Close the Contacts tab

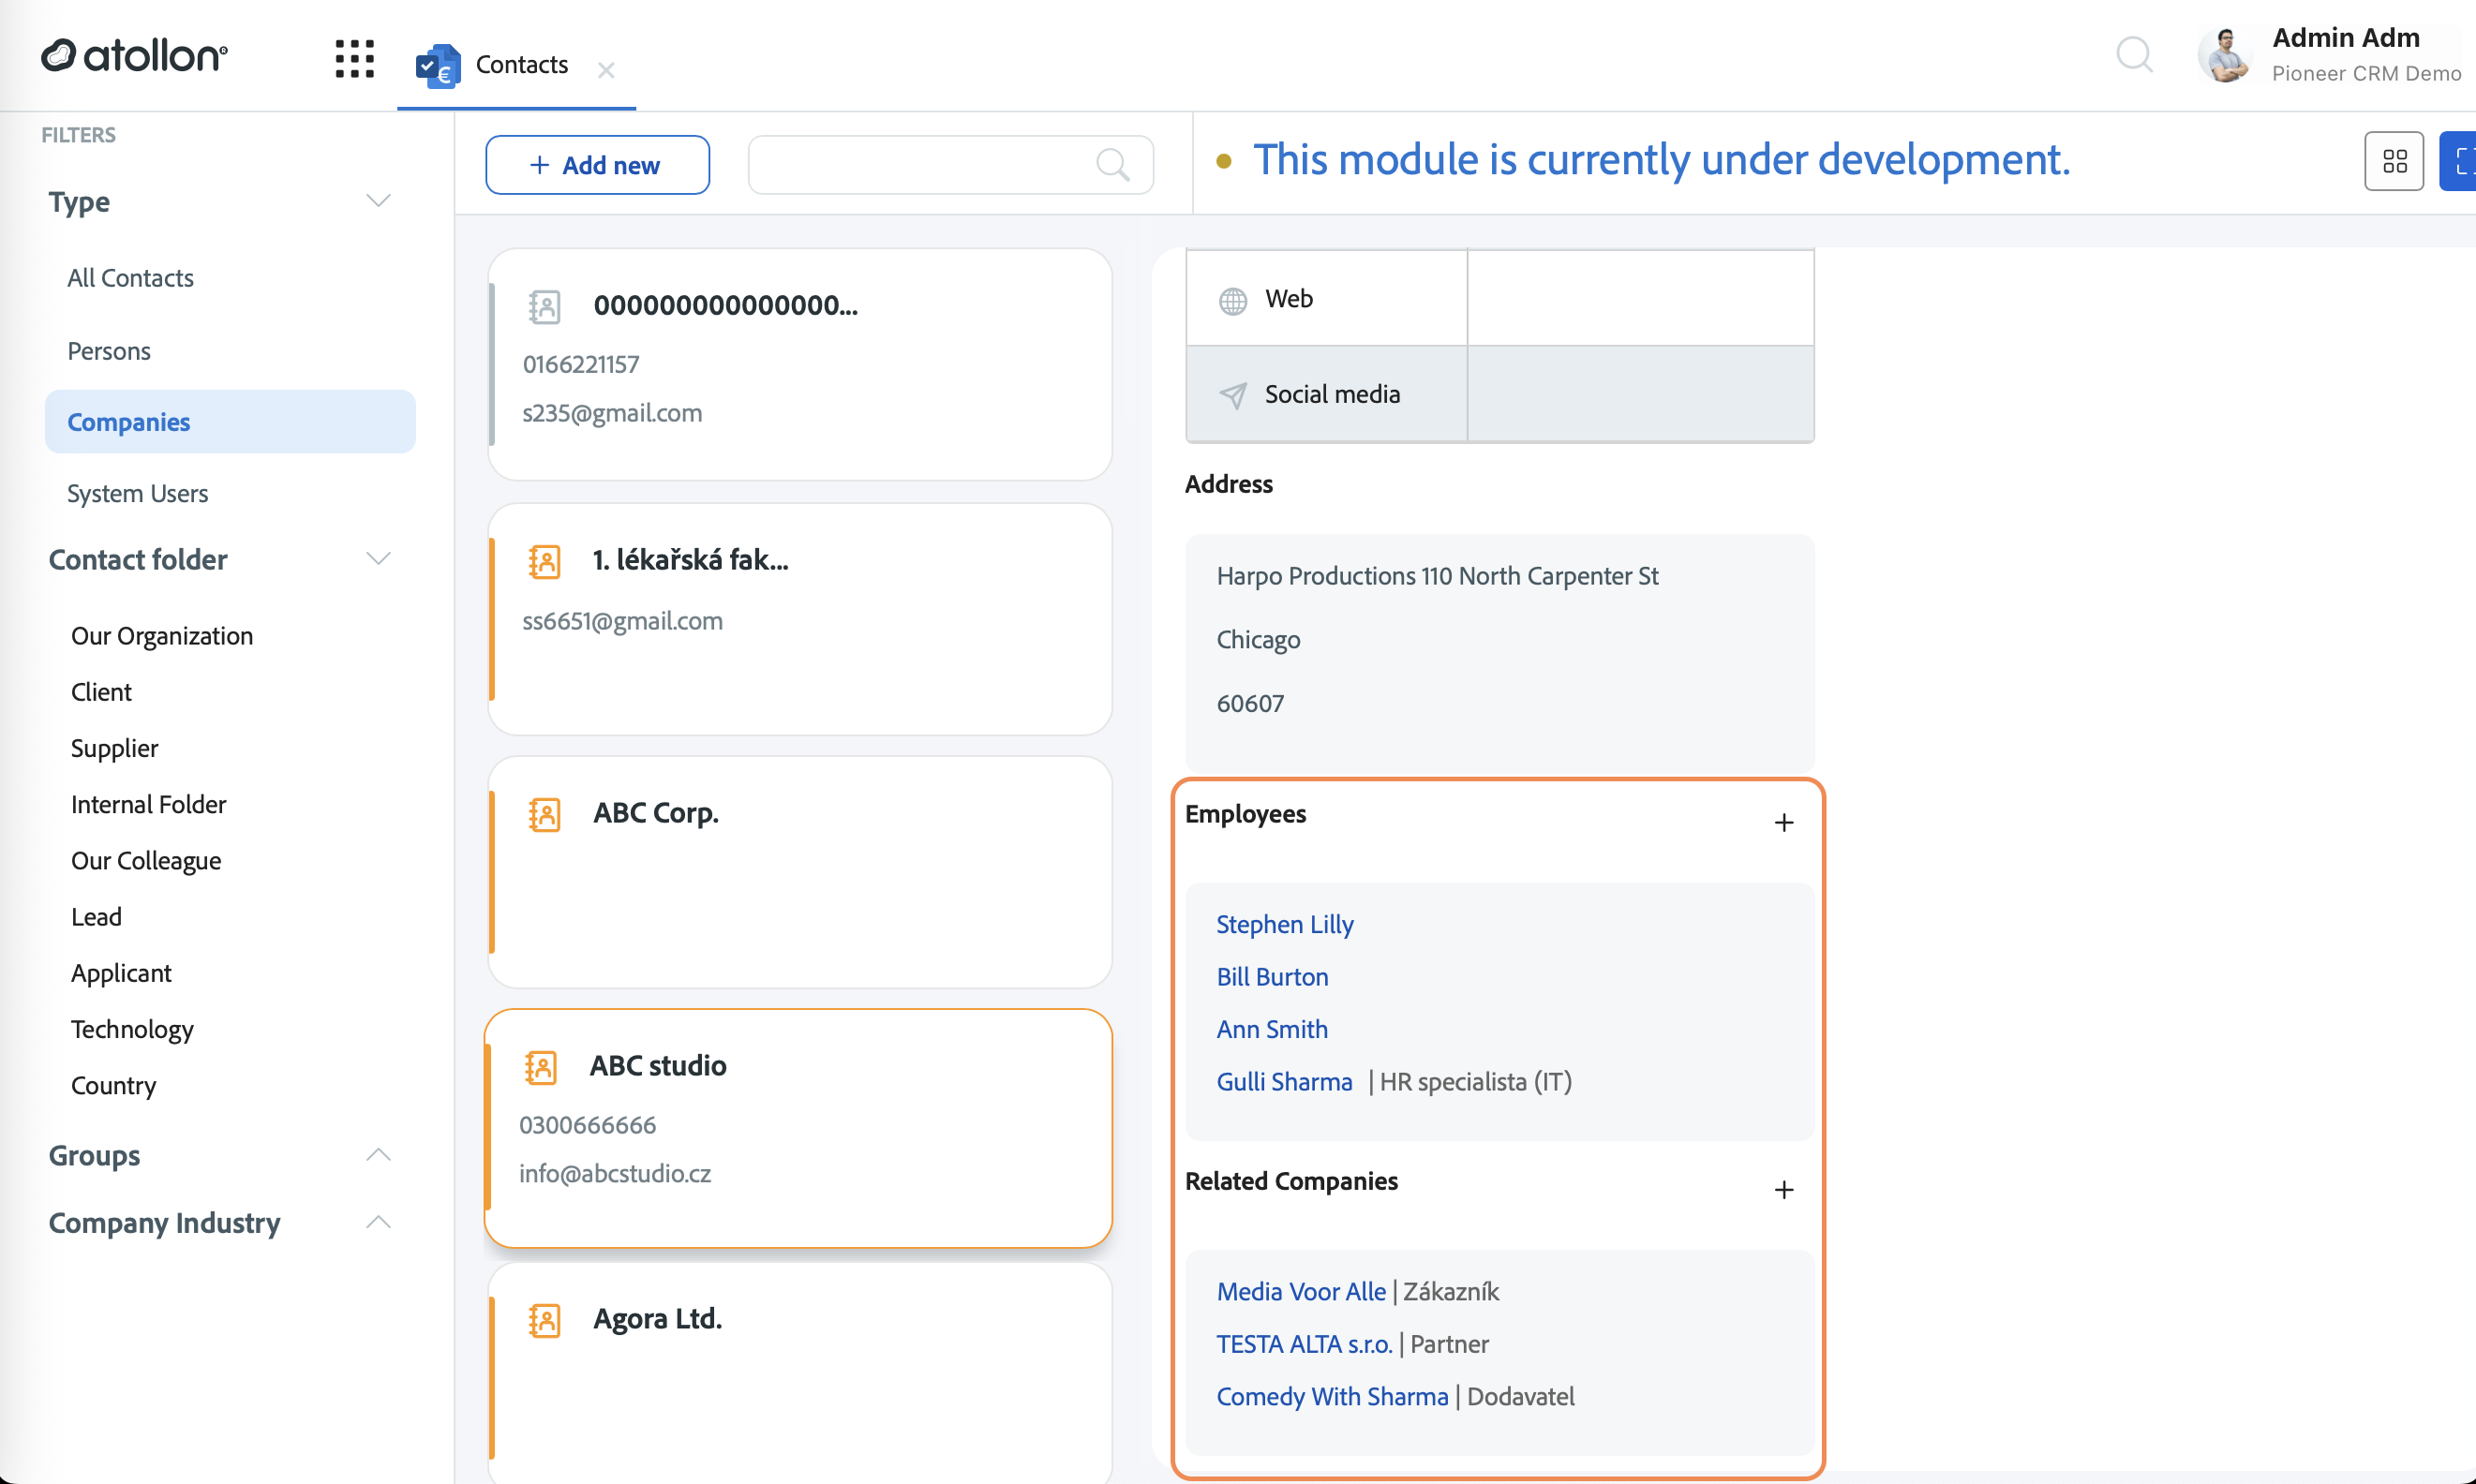(x=606, y=70)
